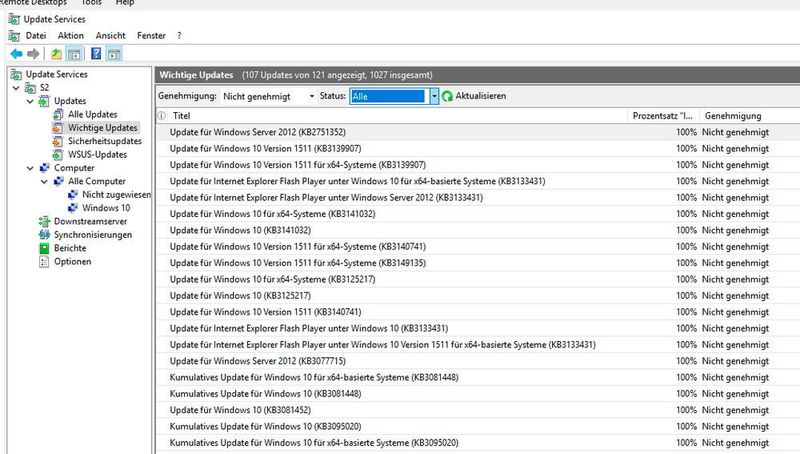Select Kumulatives Update x64-basierte Systeme (KB3081448)
800x454 pixels.
[x=478, y=377]
